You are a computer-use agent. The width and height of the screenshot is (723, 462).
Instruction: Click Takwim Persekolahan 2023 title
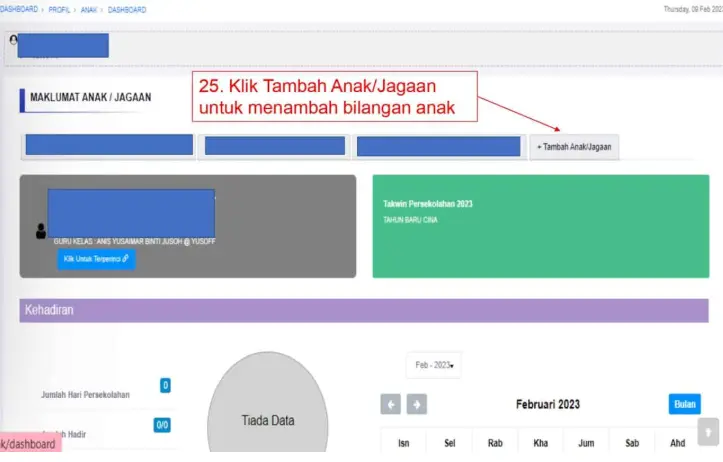427,204
